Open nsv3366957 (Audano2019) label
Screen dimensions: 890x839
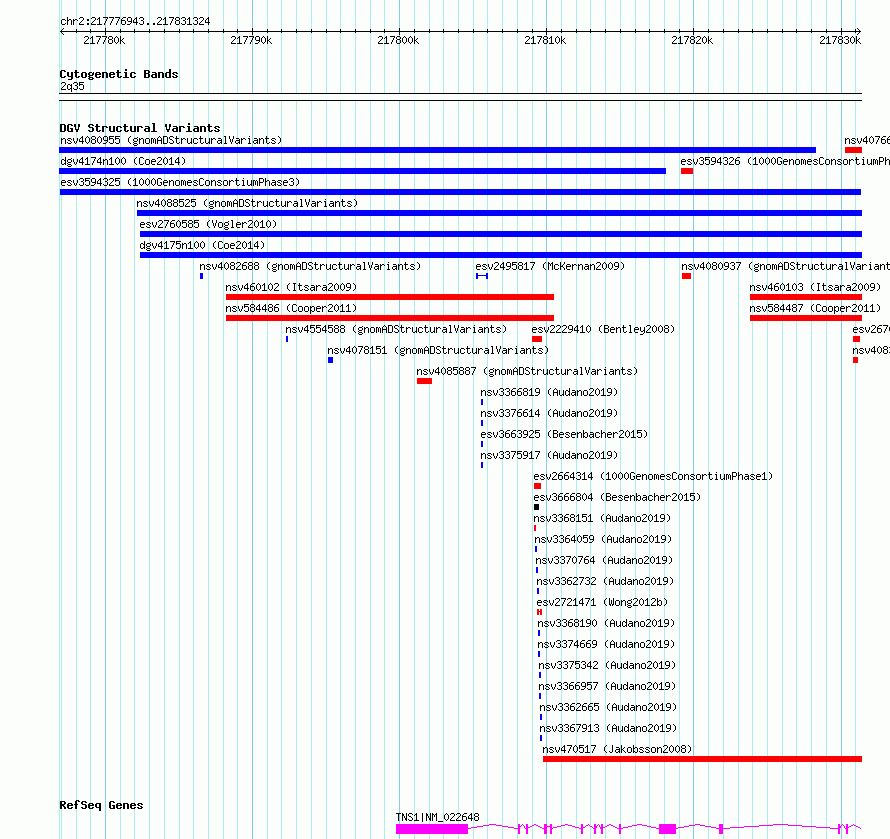point(607,686)
